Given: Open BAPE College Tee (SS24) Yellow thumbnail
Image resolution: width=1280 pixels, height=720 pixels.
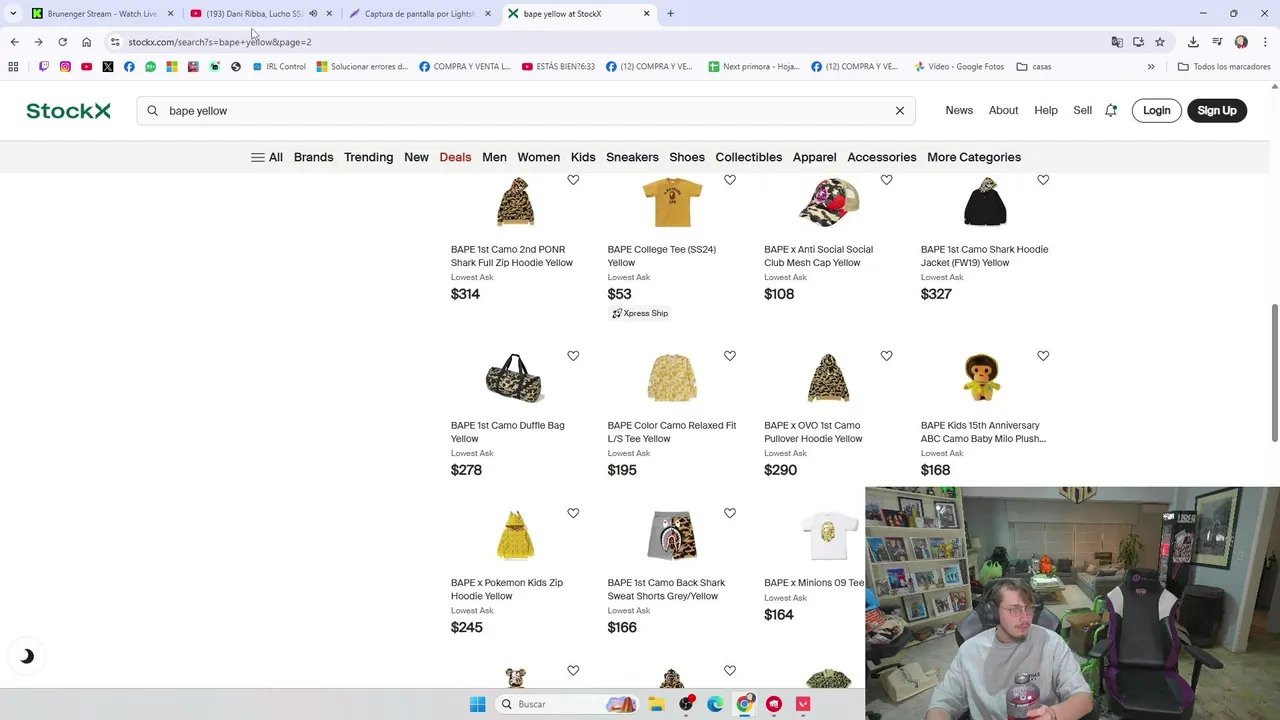Looking at the screenshot, I should tap(672, 203).
